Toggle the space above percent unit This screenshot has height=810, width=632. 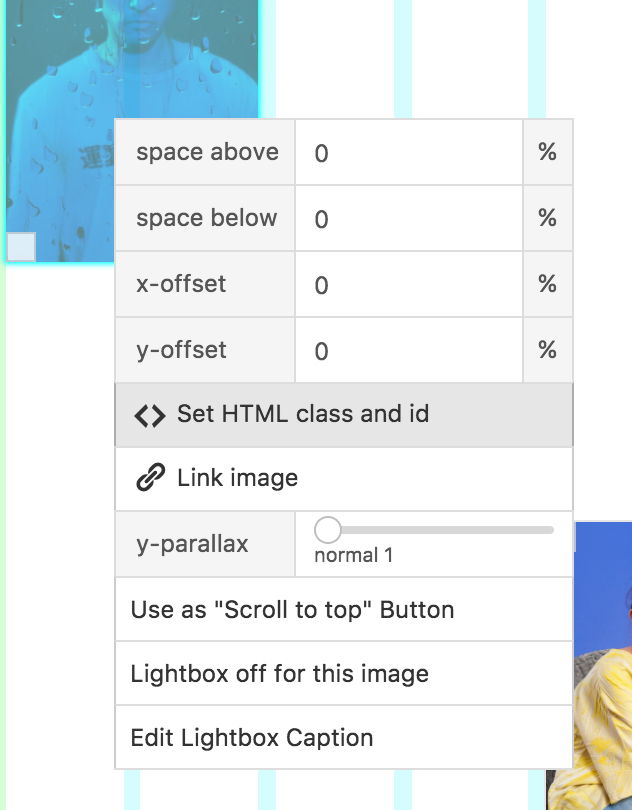(547, 153)
